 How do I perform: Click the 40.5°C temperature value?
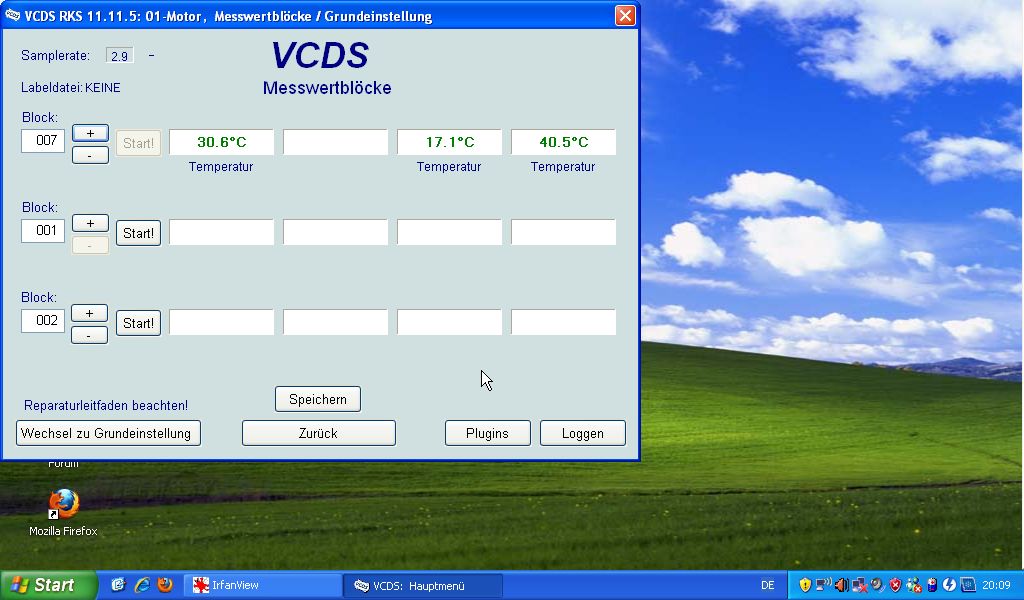pyautogui.click(x=564, y=142)
